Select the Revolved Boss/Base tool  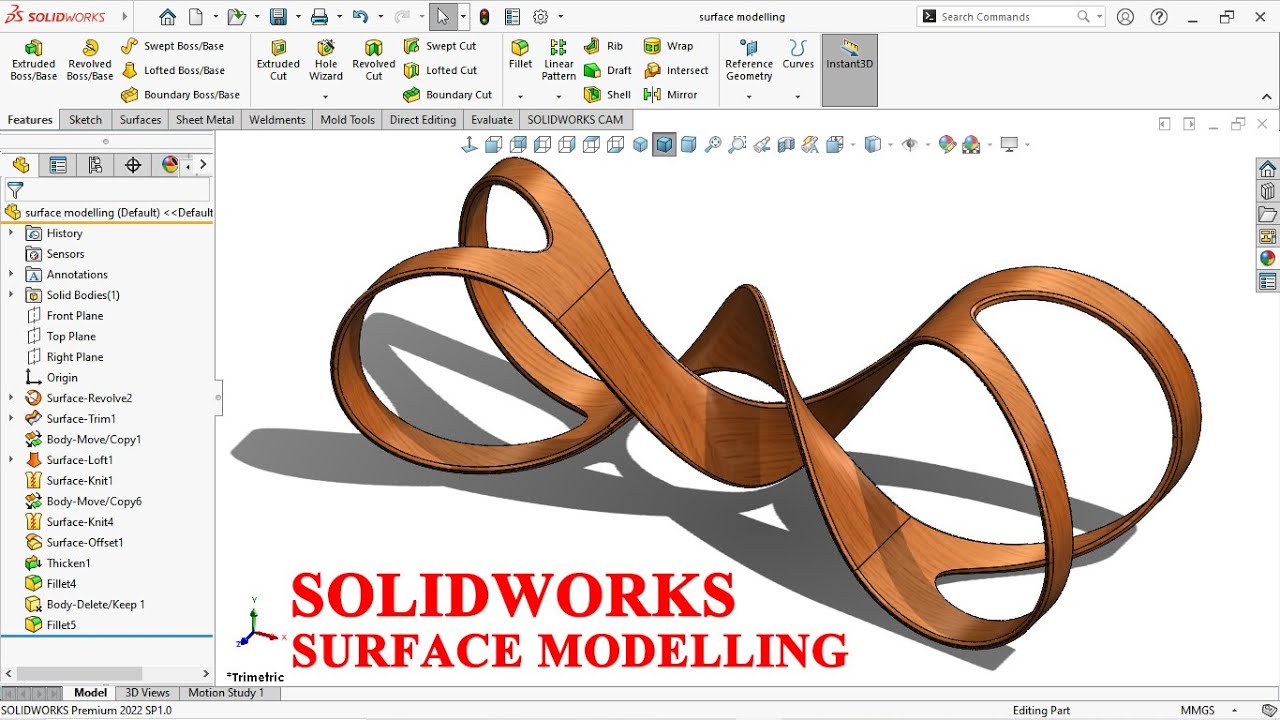[x=90, y=60]
